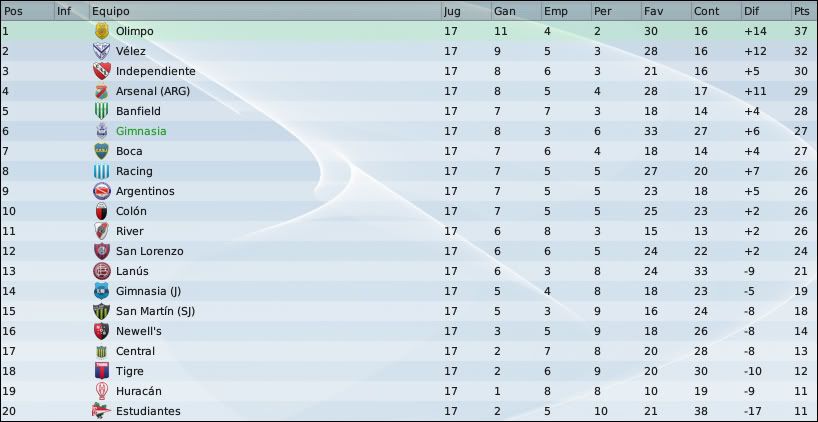Click the Tigre shield icon
The image size is (818, 422).
[x=101, y=371]
